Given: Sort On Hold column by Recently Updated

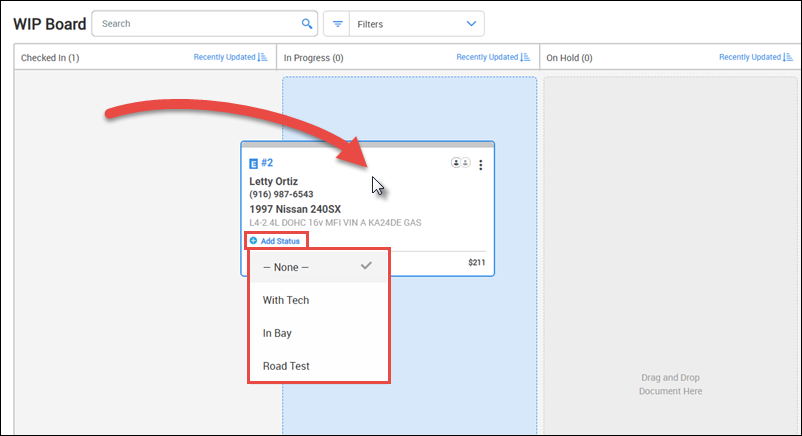Looking at the screenshot, I should pyautogui.click(x=756, y=57).
